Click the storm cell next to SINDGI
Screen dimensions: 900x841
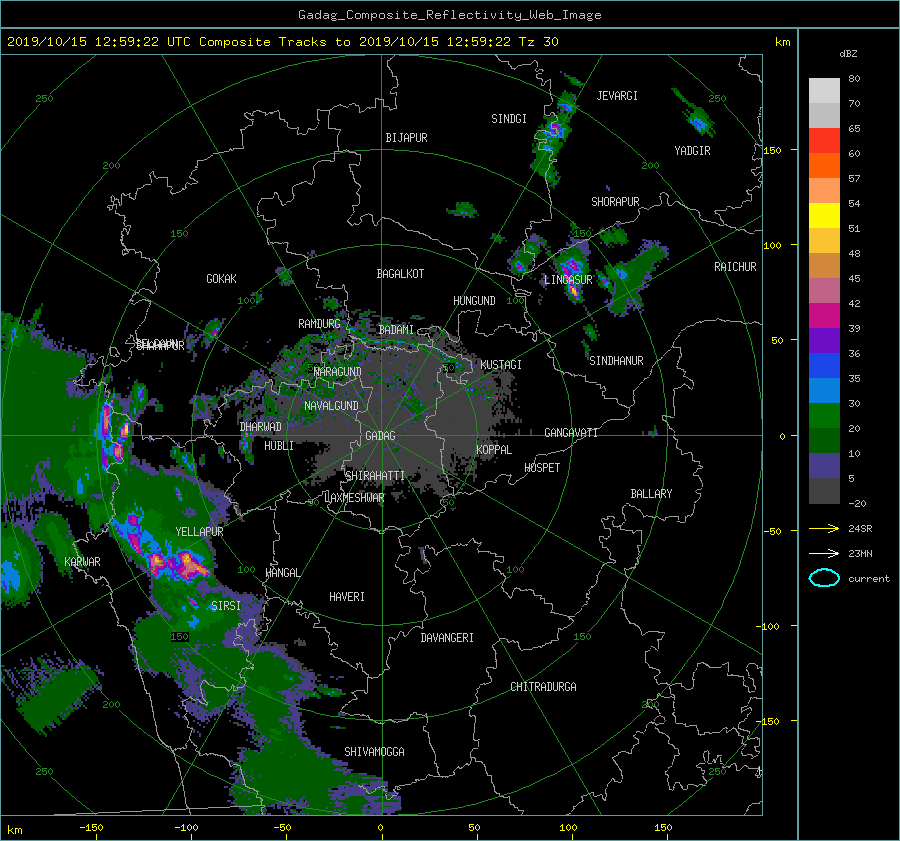point(554,130)
